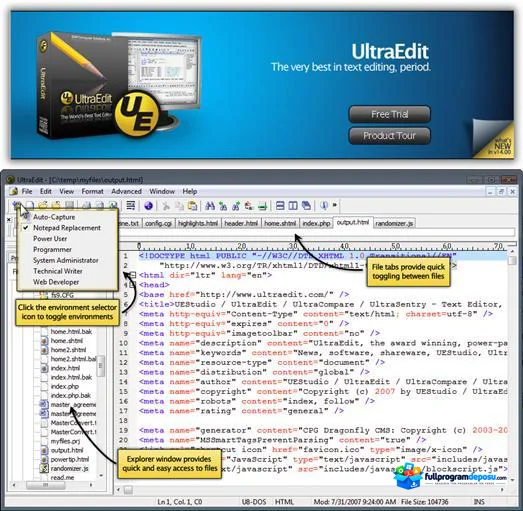Select myfiles.prj in the explorer list

(x=65, y=441)
